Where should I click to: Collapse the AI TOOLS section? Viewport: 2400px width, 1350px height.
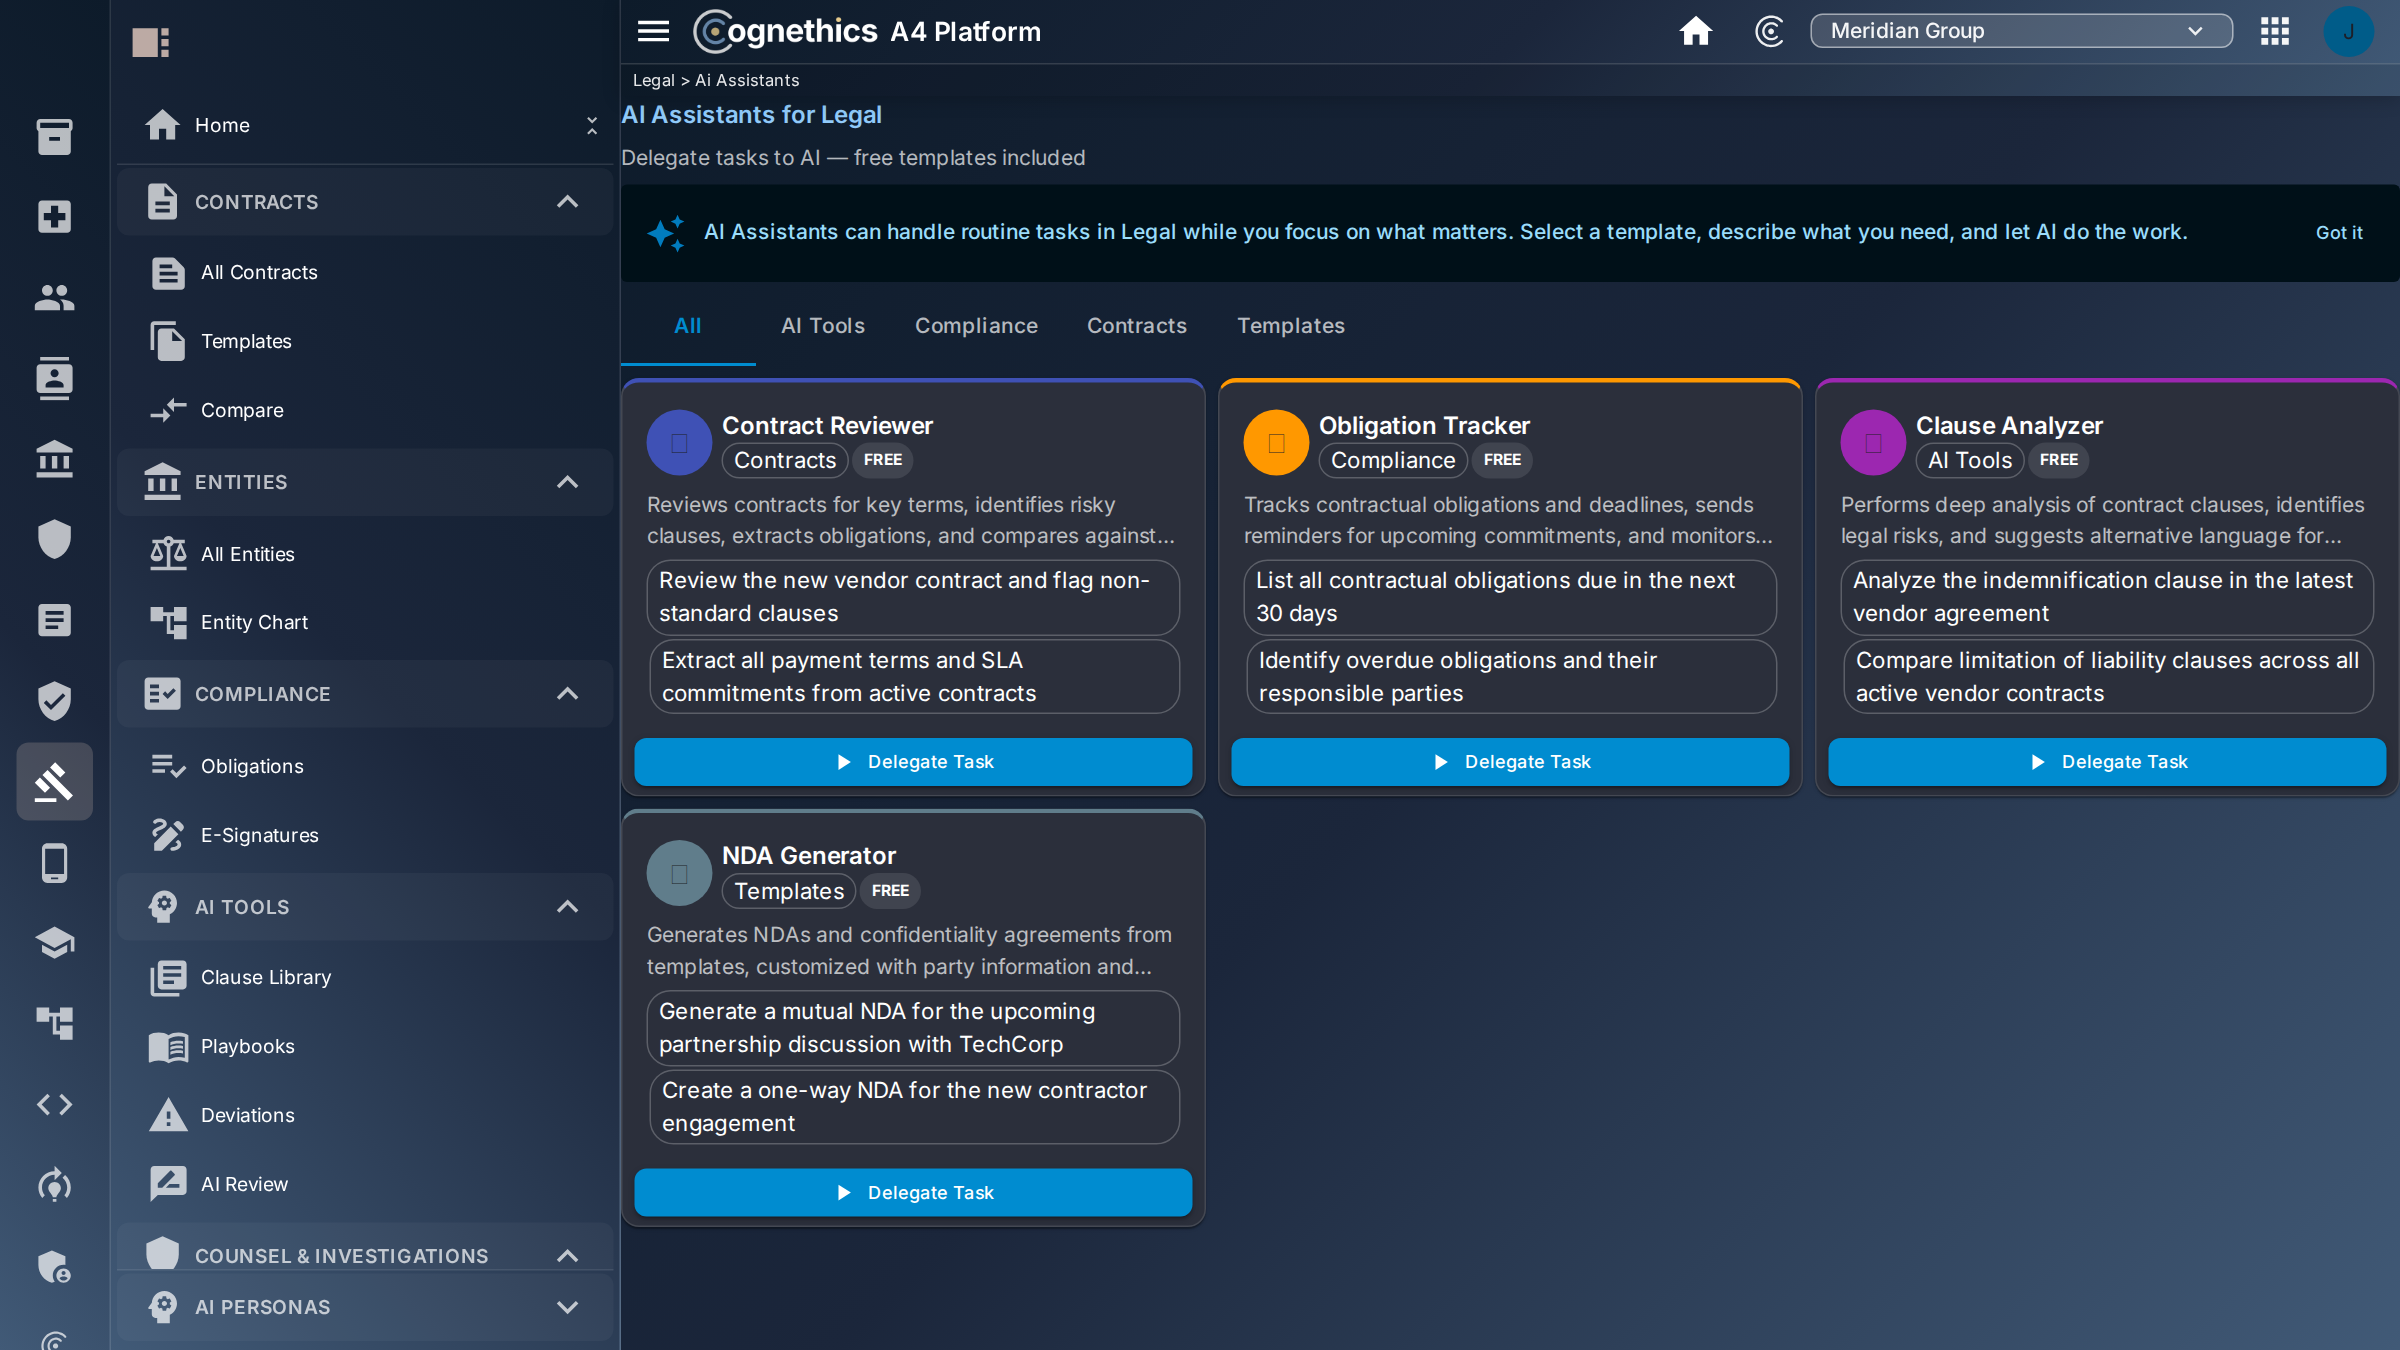[567, 906]
